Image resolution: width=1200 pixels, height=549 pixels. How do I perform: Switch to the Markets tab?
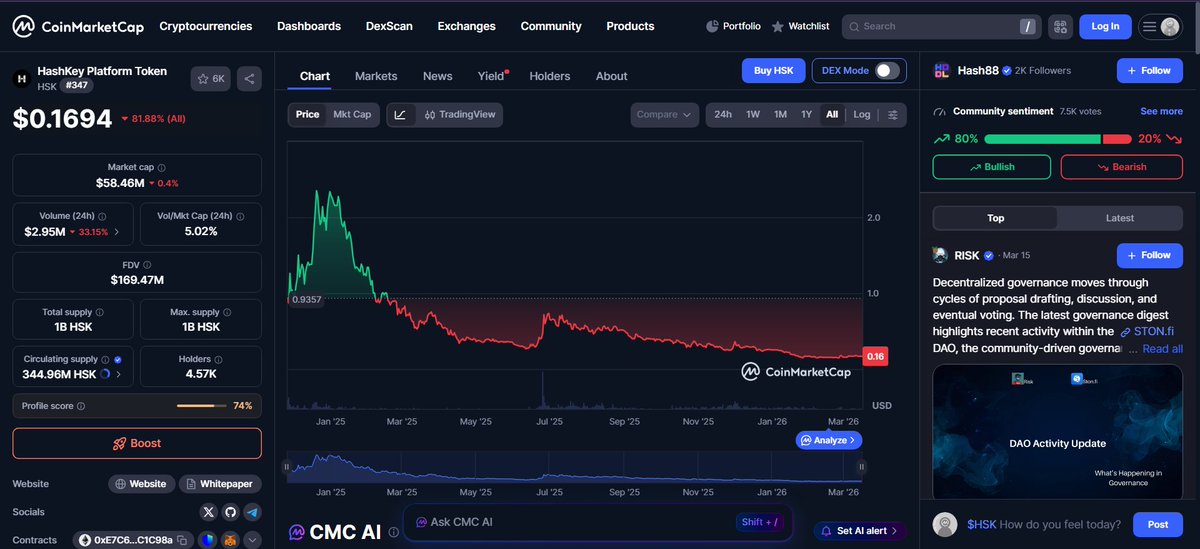tap(376, 76)
